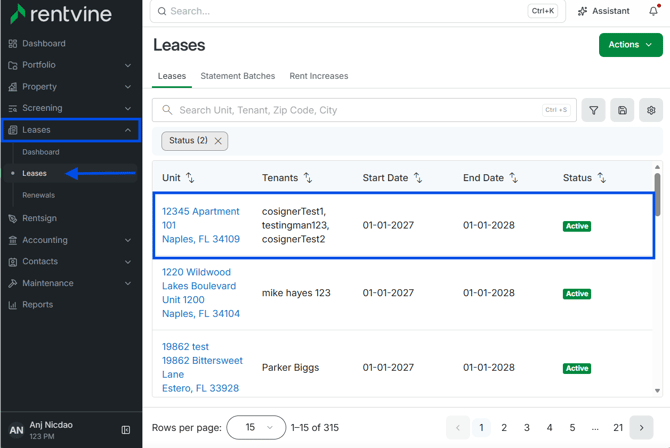The width and height of the screenshot is (670, 448).
Task: Click the Screening icon in sidebar
Action: pyautogui.click(x=13, y=108)
